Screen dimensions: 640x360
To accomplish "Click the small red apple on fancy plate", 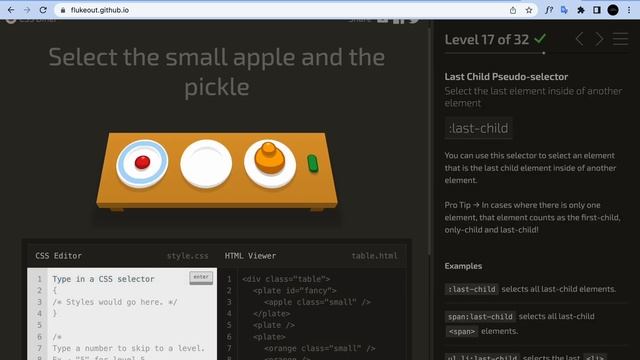I will [142, 162].
